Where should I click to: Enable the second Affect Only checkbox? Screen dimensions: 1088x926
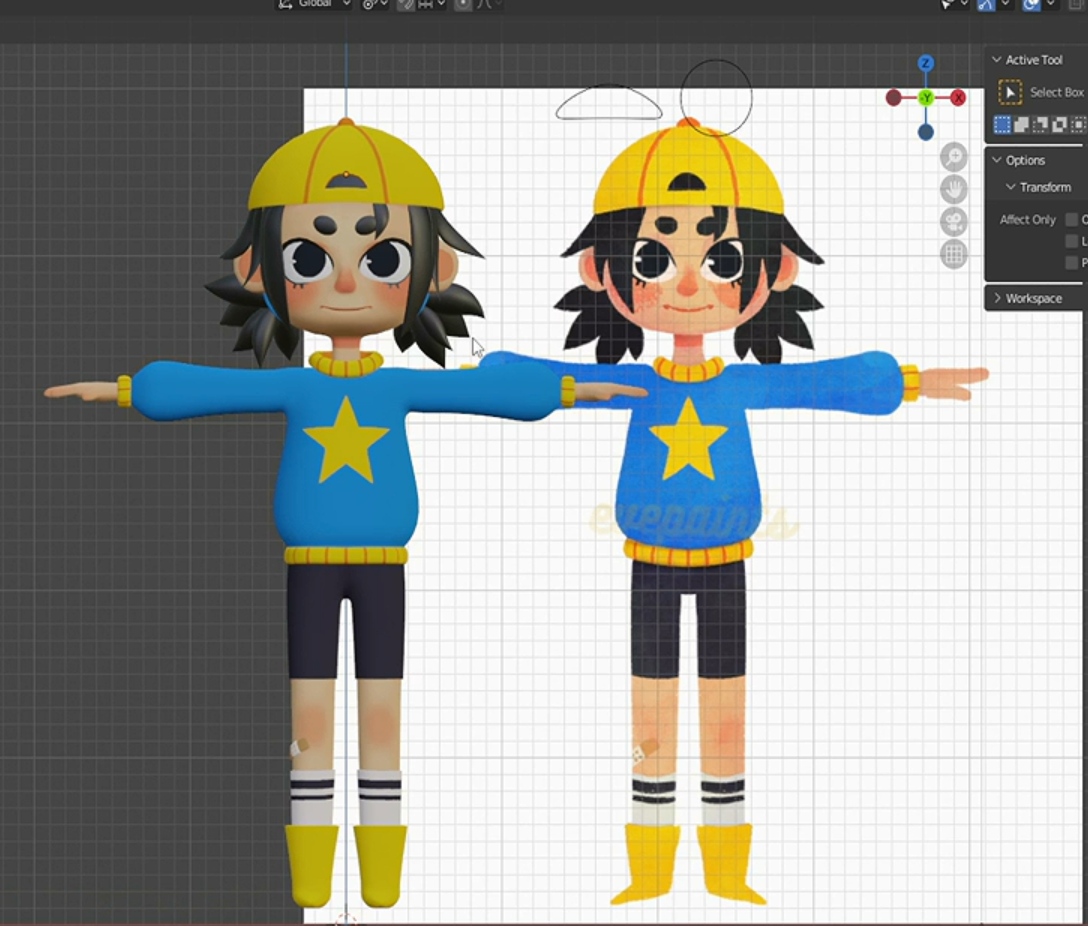[x=1072, y=241]
